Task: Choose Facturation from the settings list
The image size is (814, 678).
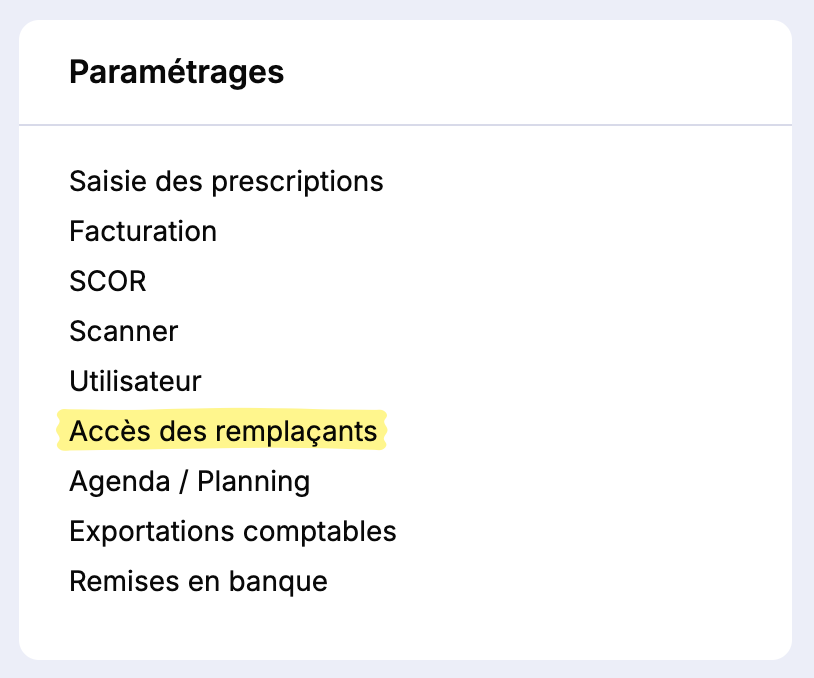Action: pyautogui.click(x=143, y=231)
